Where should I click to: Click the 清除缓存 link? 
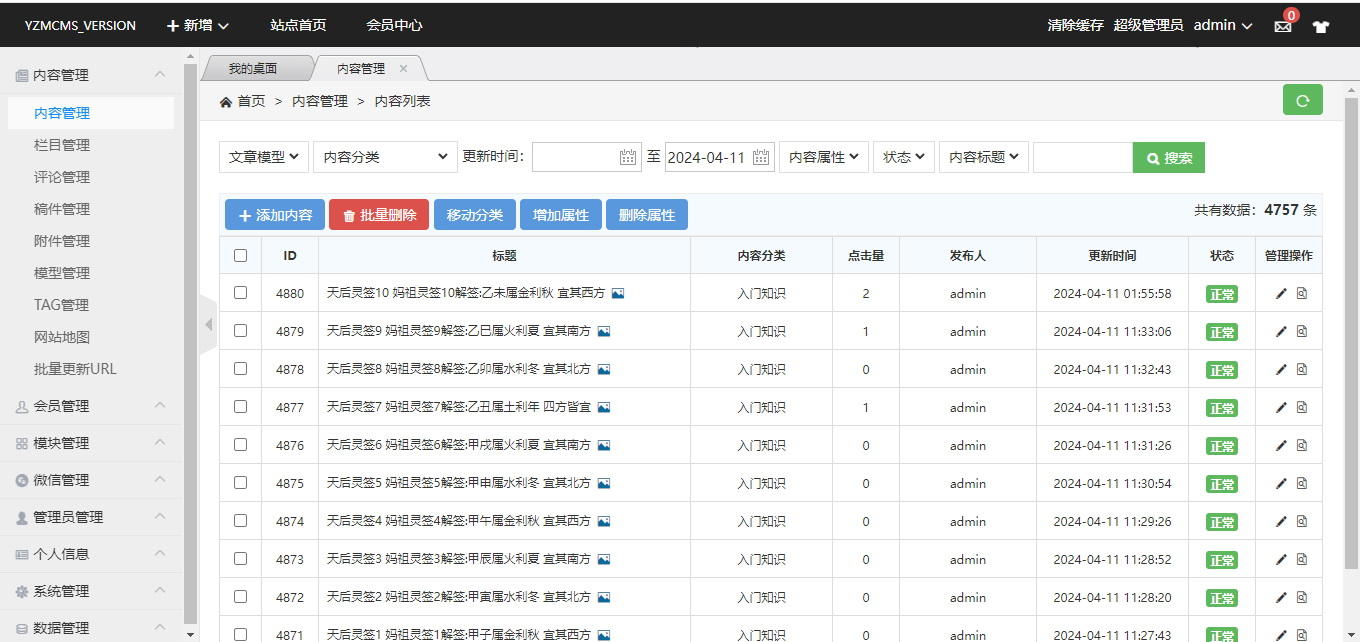[x=1076, y=25]
